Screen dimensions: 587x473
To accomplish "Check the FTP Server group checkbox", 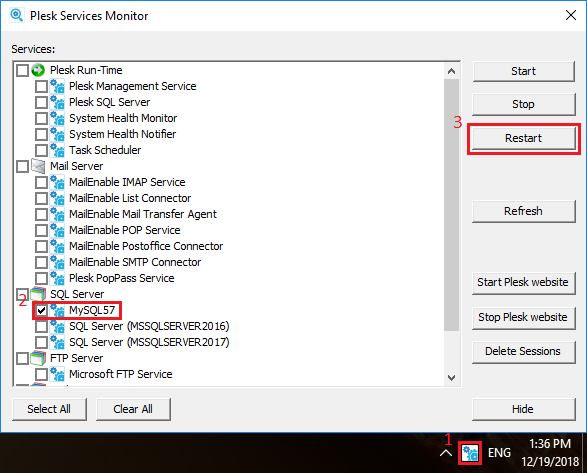I will coord(22,358).
